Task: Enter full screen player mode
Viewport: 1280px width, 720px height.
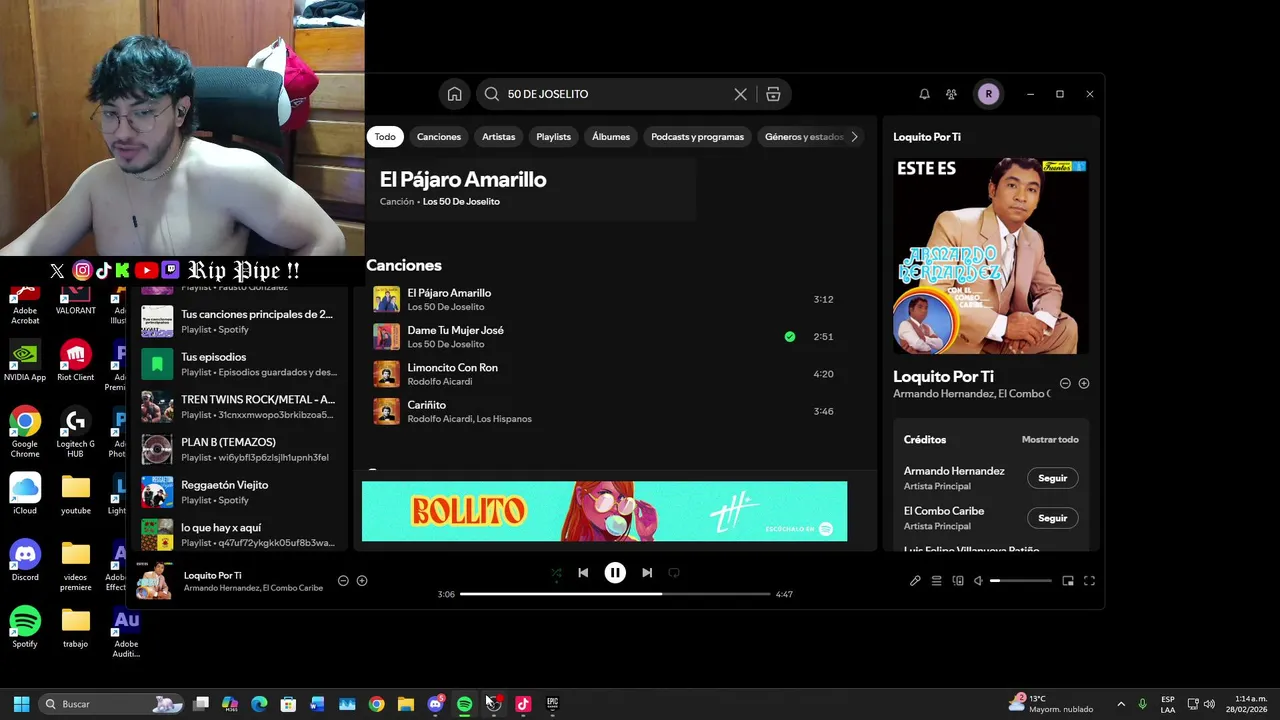Action: 1089,581
